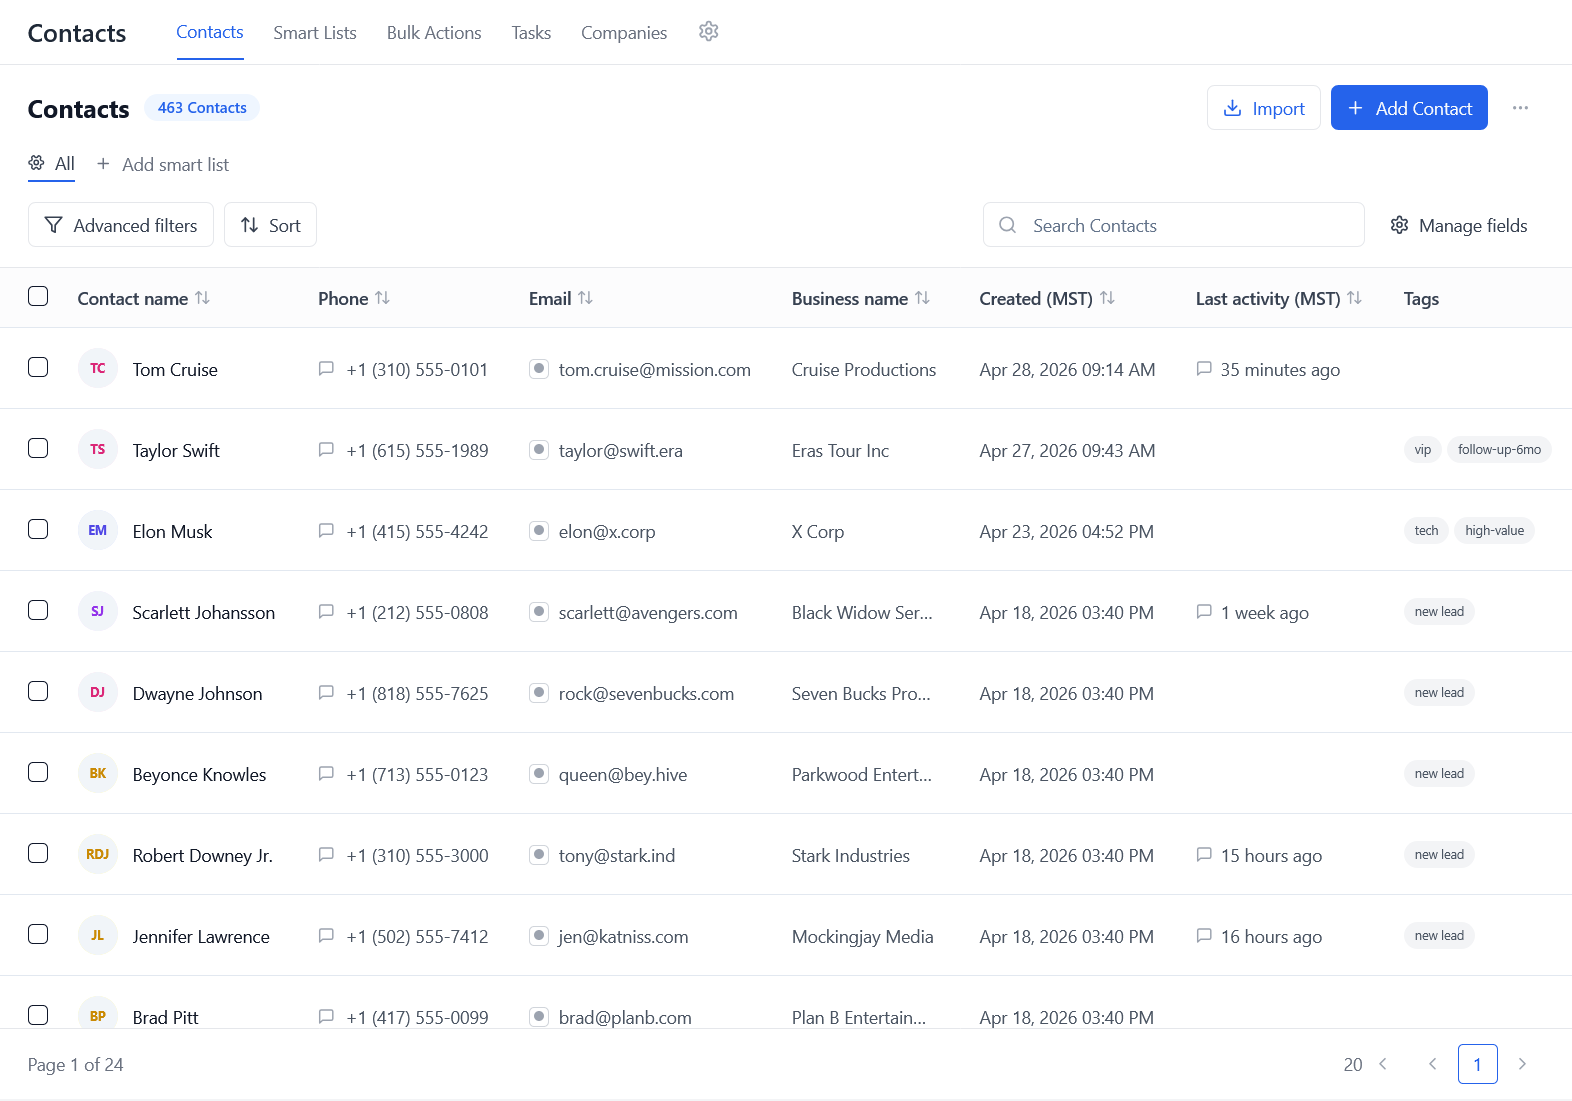Sort by Last activity (MST) column arrows

(x=1354, y=298)
